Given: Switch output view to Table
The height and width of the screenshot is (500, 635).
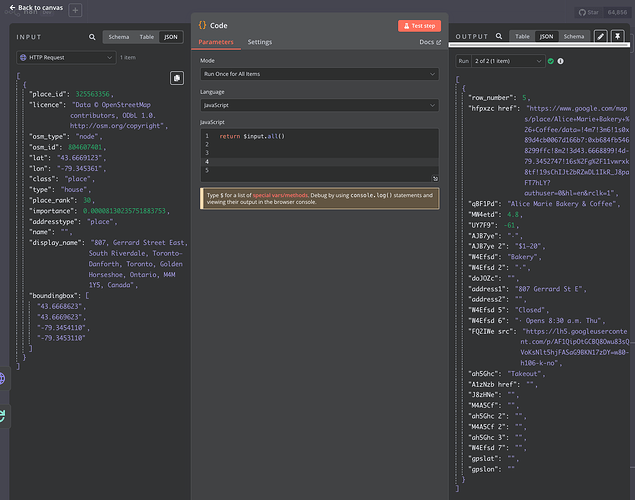Looking at the screenshot, I should (x=522, y=36).
